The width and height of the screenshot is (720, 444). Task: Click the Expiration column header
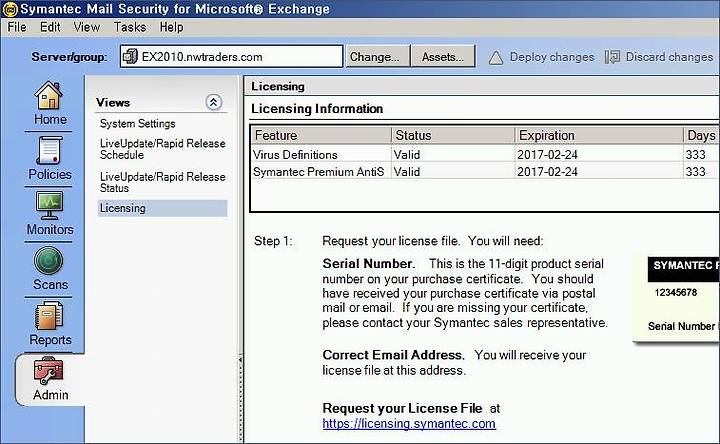point(599,135)
